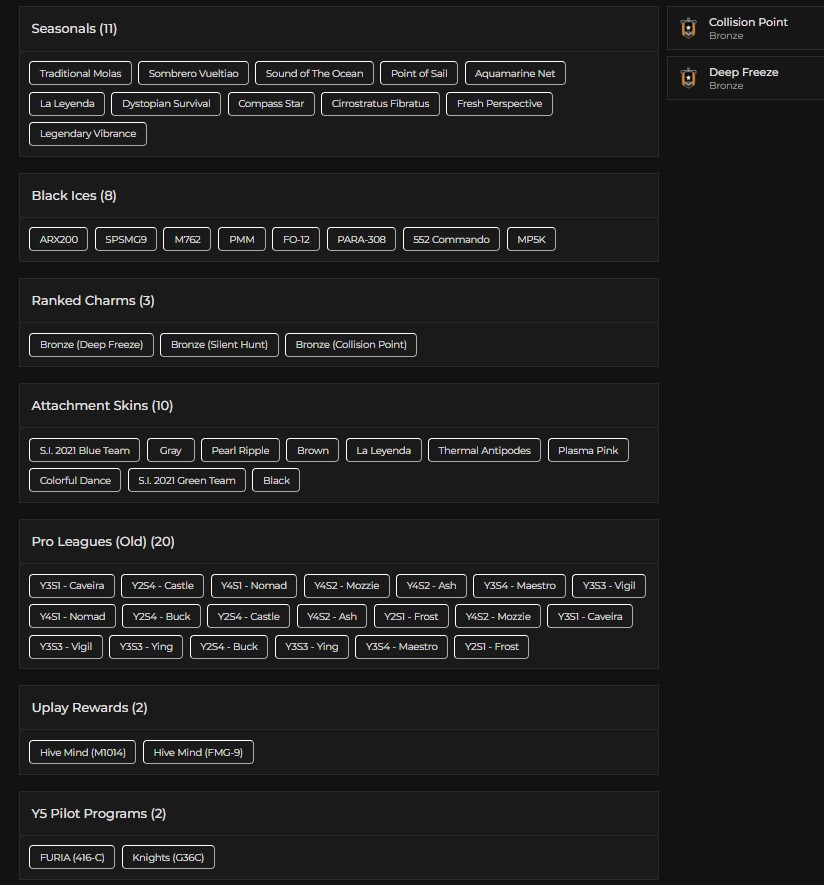Click the Bronze (Silent Hunt) charm tag

(219, 345)
